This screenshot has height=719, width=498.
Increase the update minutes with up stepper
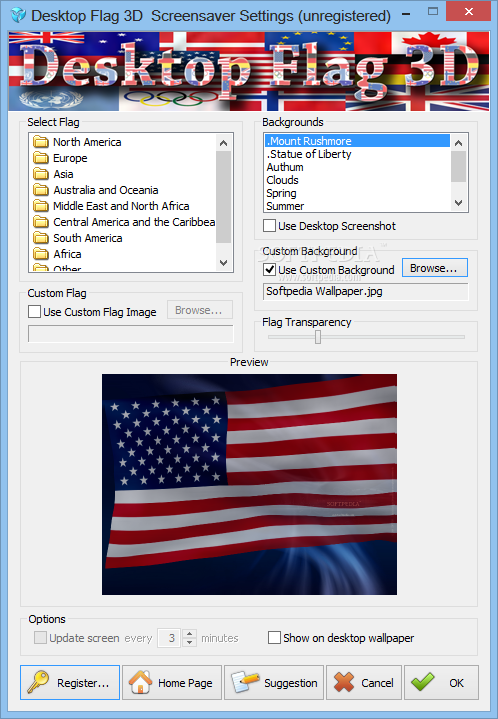[x=189, y=633]
